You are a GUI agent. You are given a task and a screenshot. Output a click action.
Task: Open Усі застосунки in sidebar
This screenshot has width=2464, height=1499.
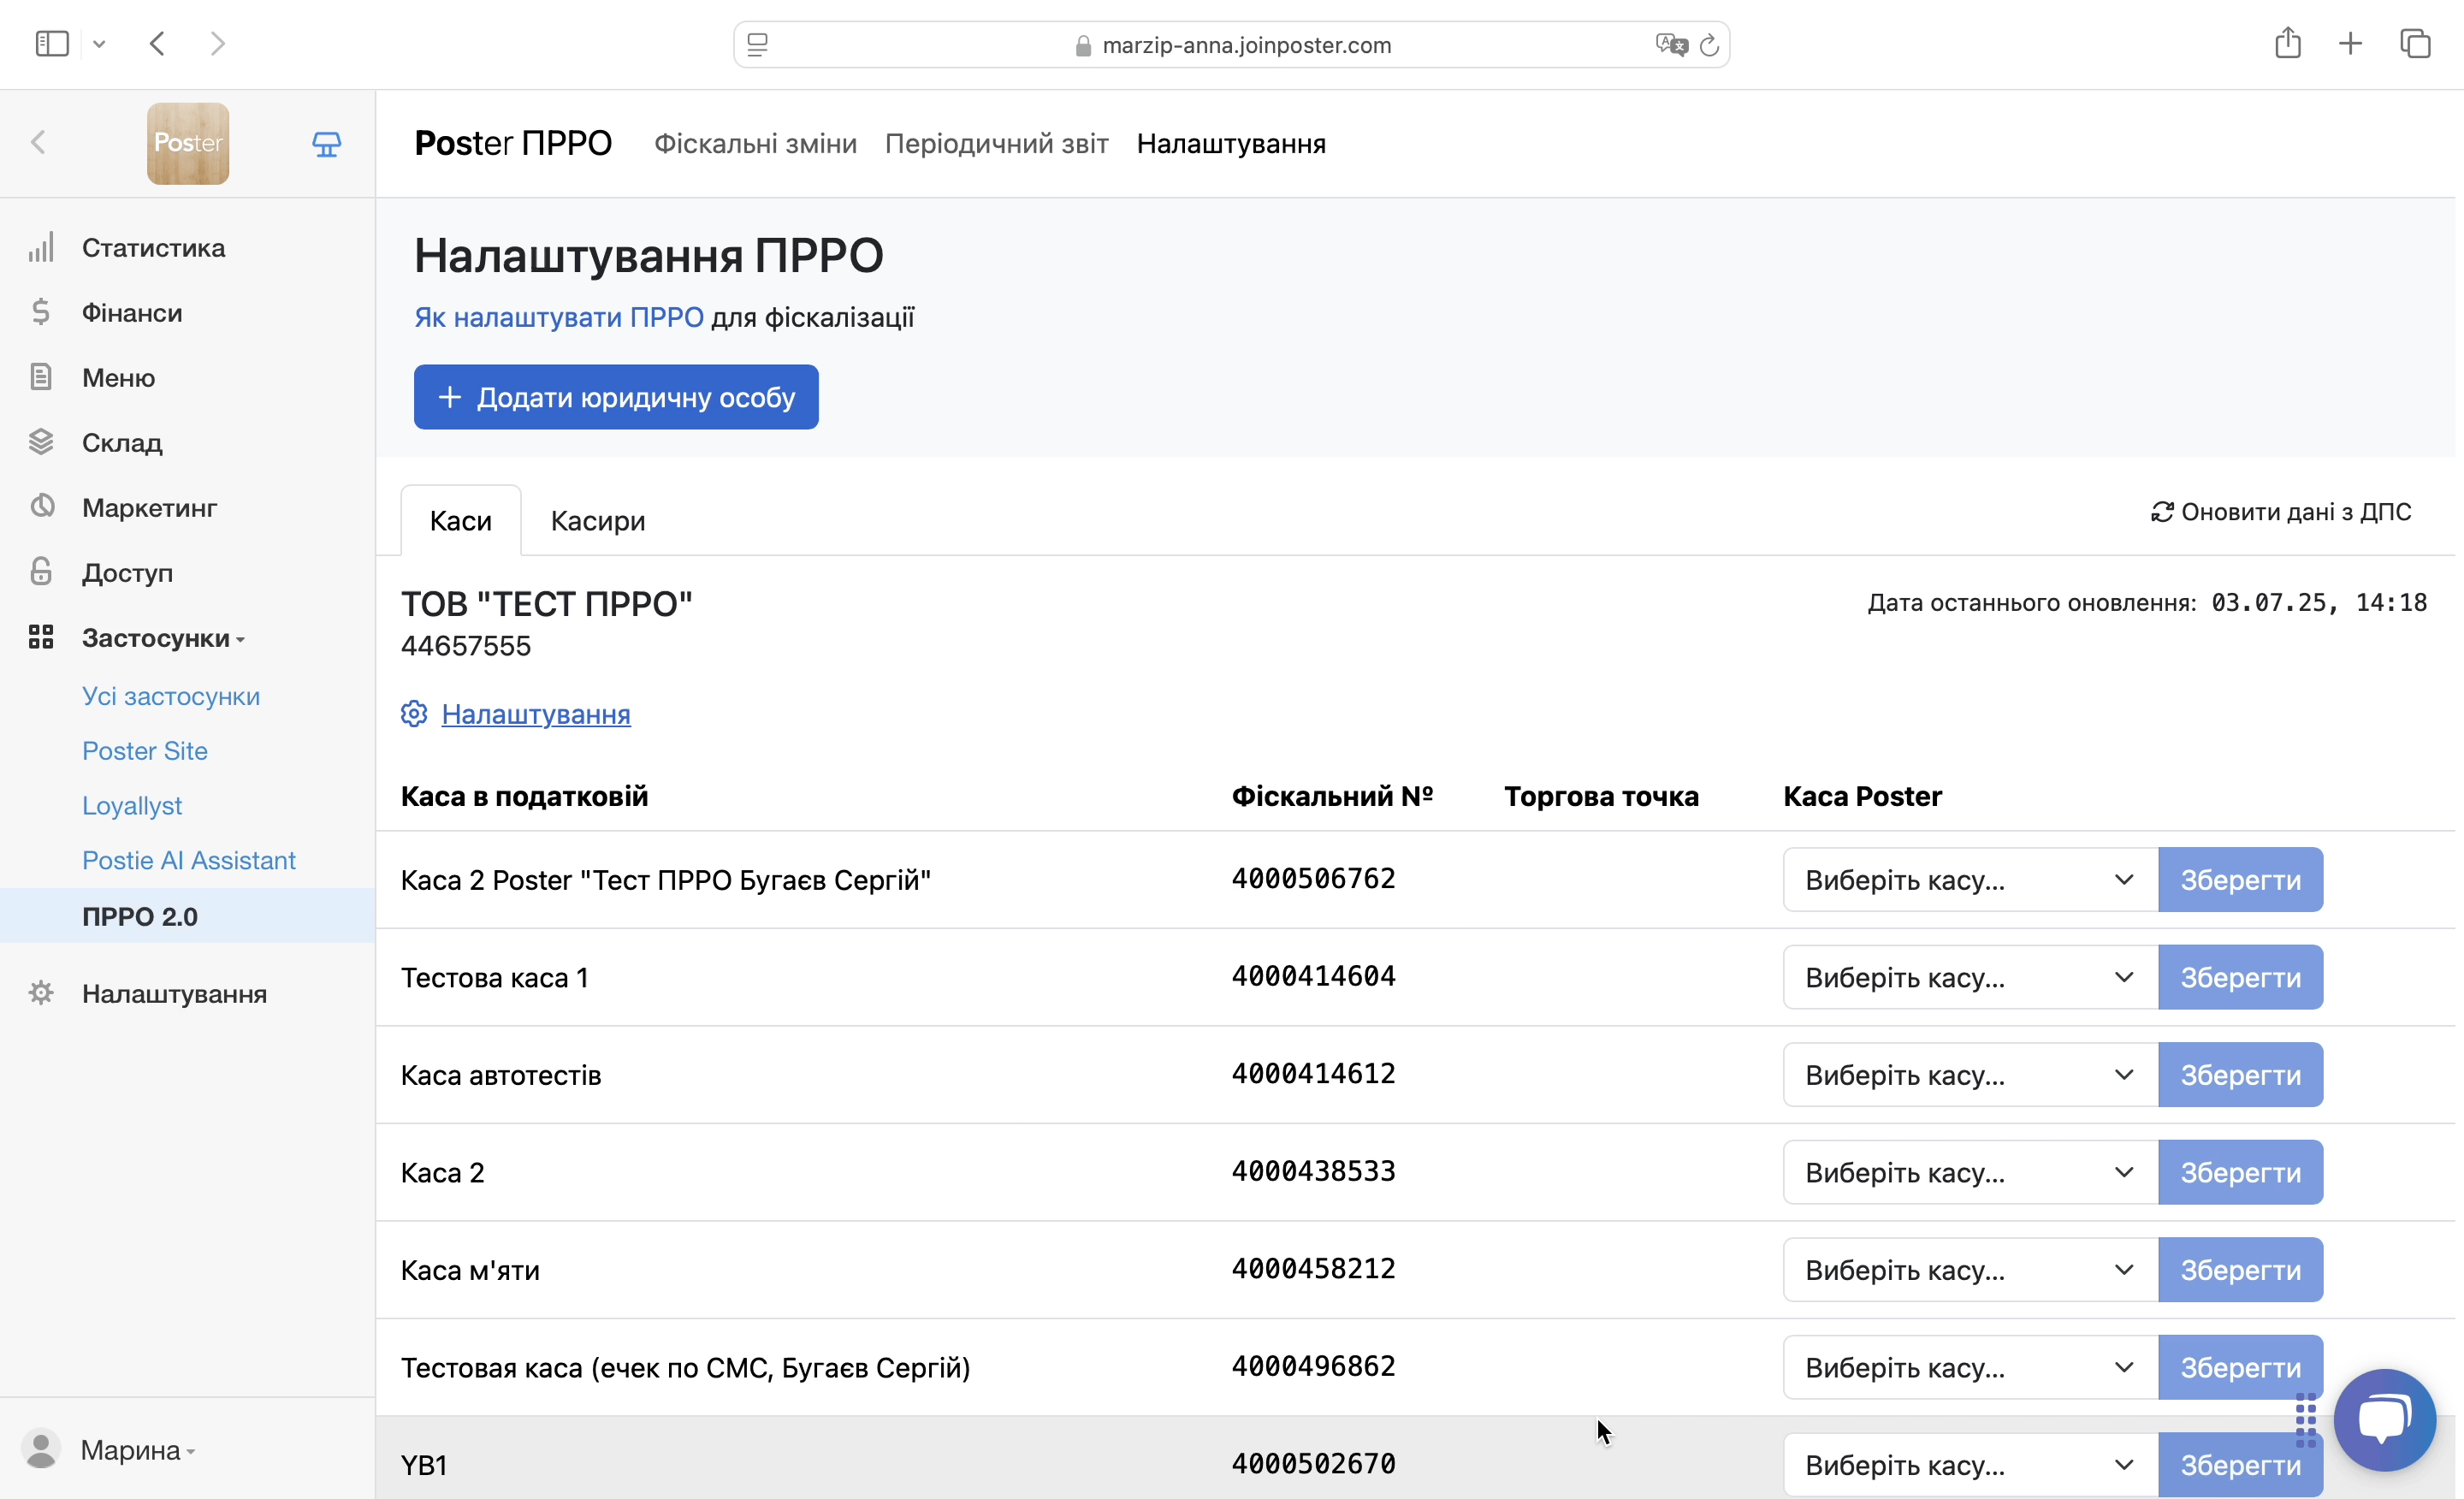pos(171,696)
